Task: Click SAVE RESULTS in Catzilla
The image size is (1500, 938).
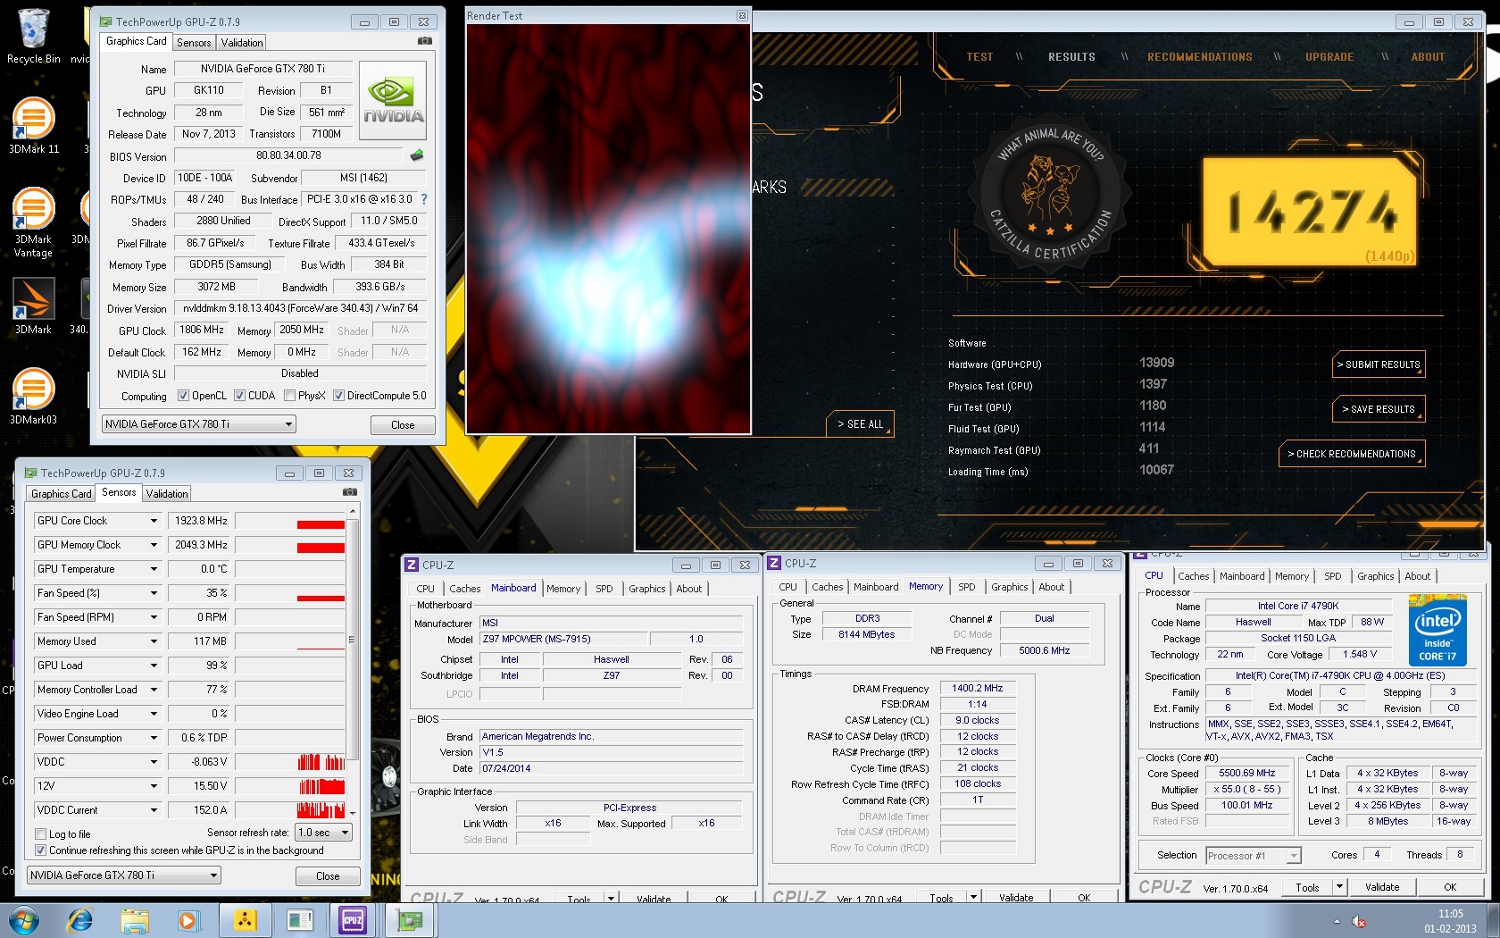Action: point(1379,409)
